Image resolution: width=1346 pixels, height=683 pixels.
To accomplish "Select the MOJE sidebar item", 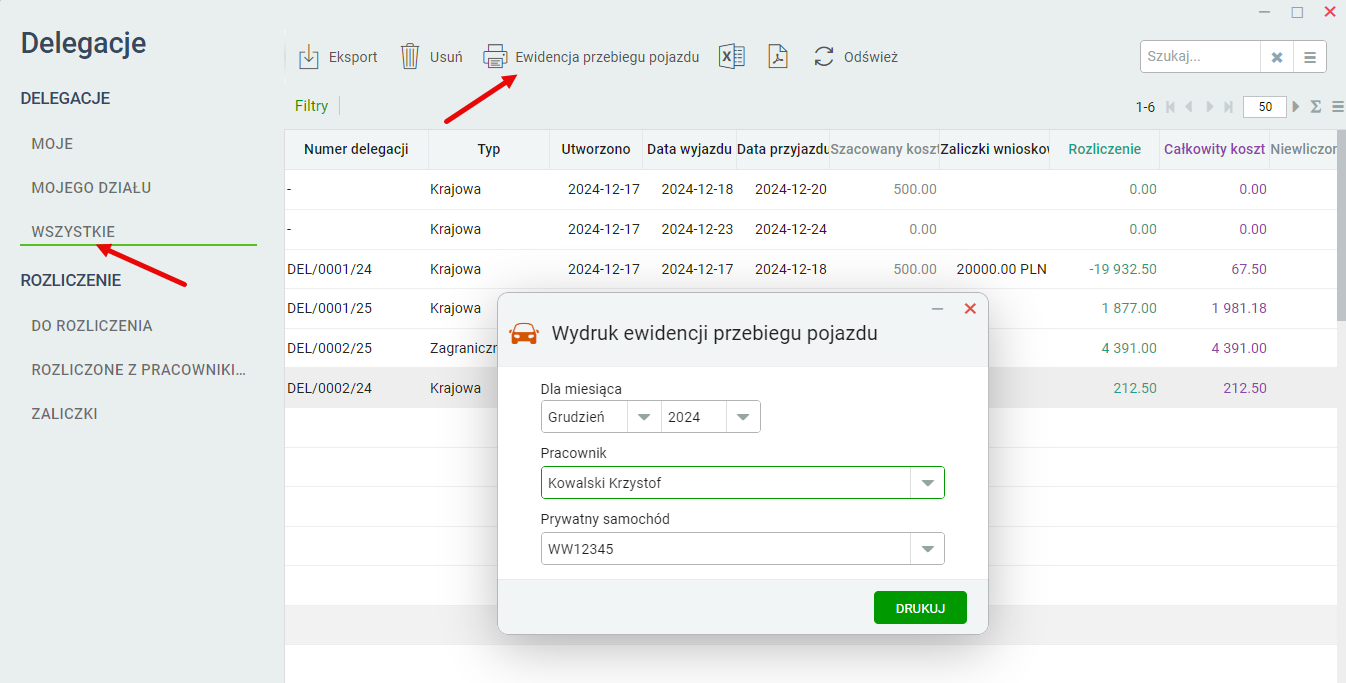I will (52, 144).
